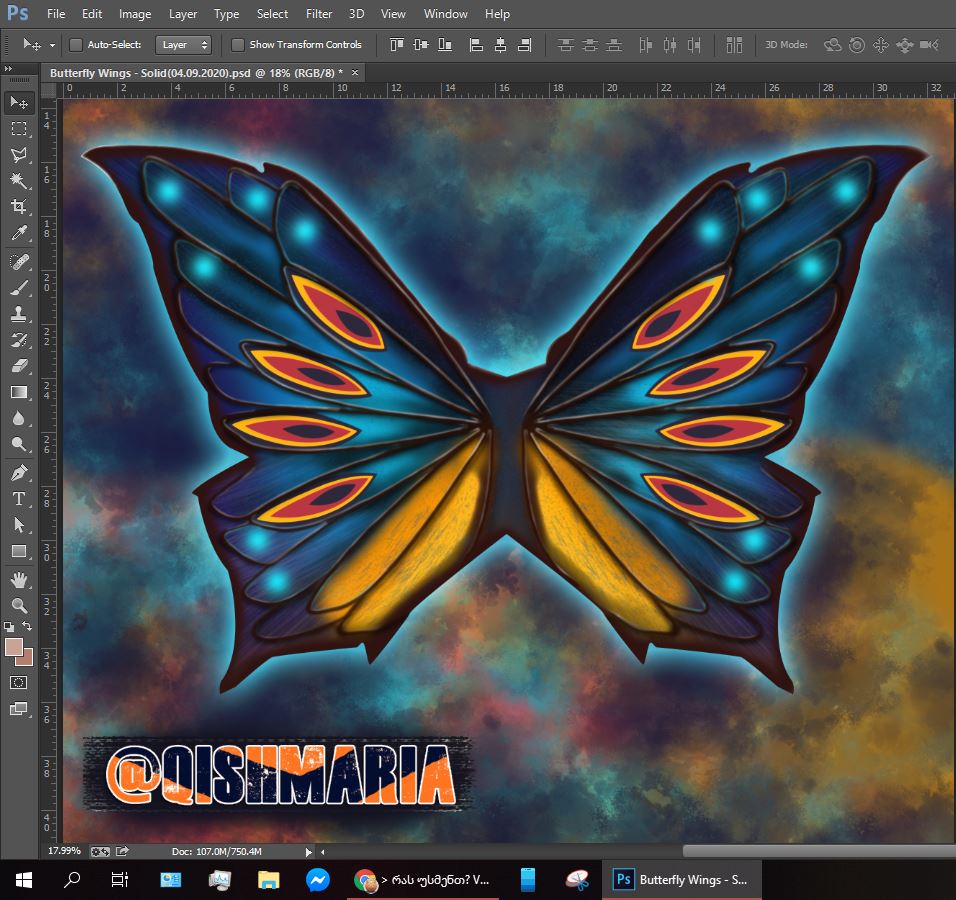Choose the Eraser tool
956x900 pixels.
(x=19, y=366)
